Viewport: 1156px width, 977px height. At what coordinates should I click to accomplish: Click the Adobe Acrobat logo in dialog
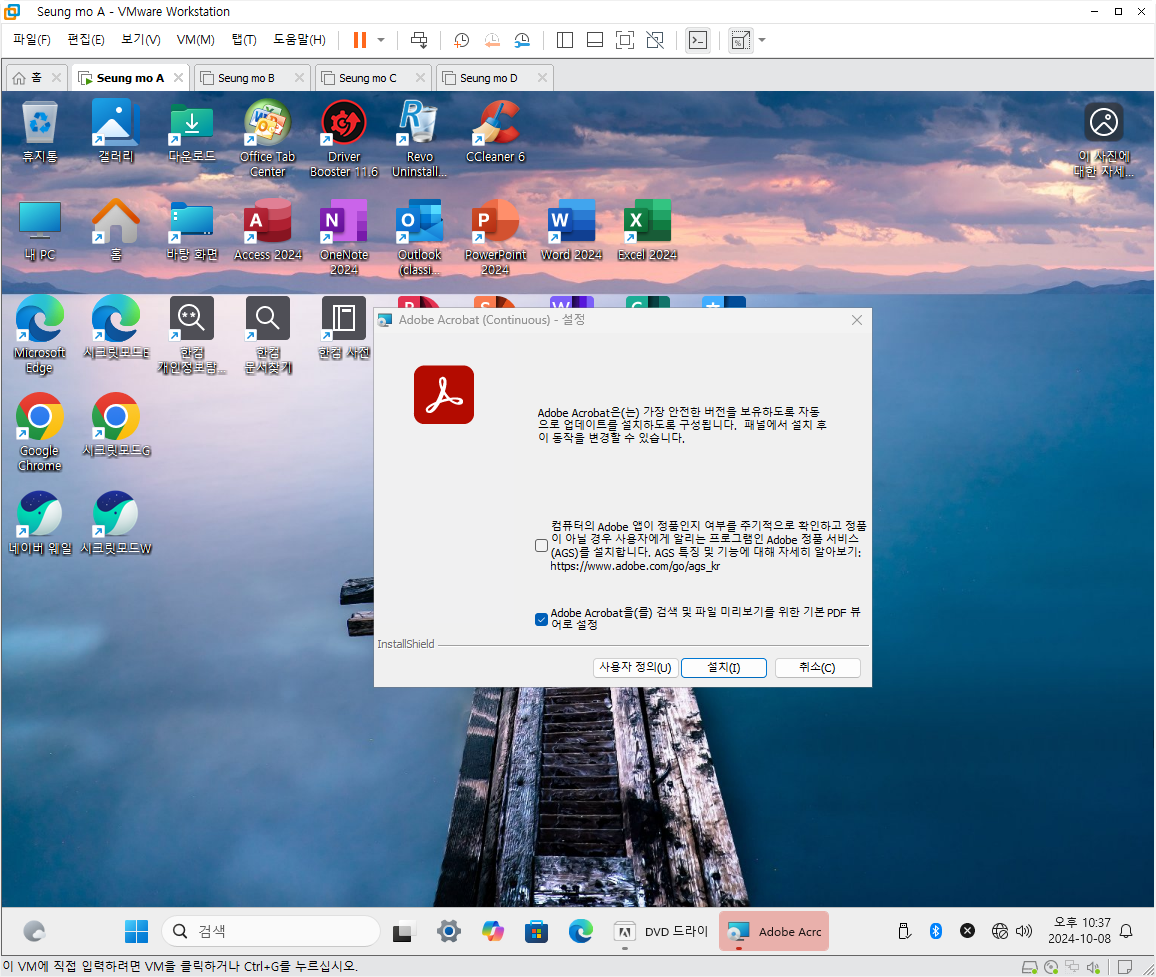click(444, 394)
